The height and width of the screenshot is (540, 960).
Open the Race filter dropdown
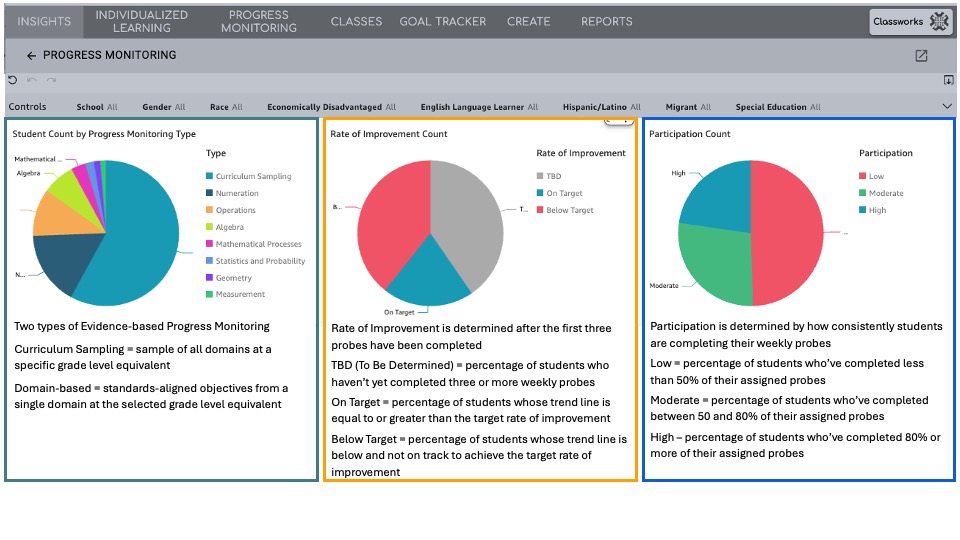click(226, 107)
